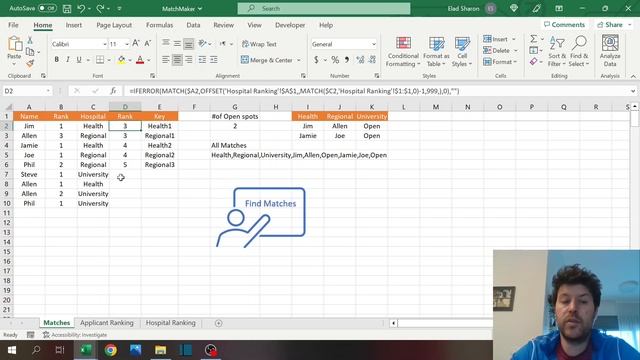Open the Hospital Ranking sheet tab

click(x=171, y=322)
